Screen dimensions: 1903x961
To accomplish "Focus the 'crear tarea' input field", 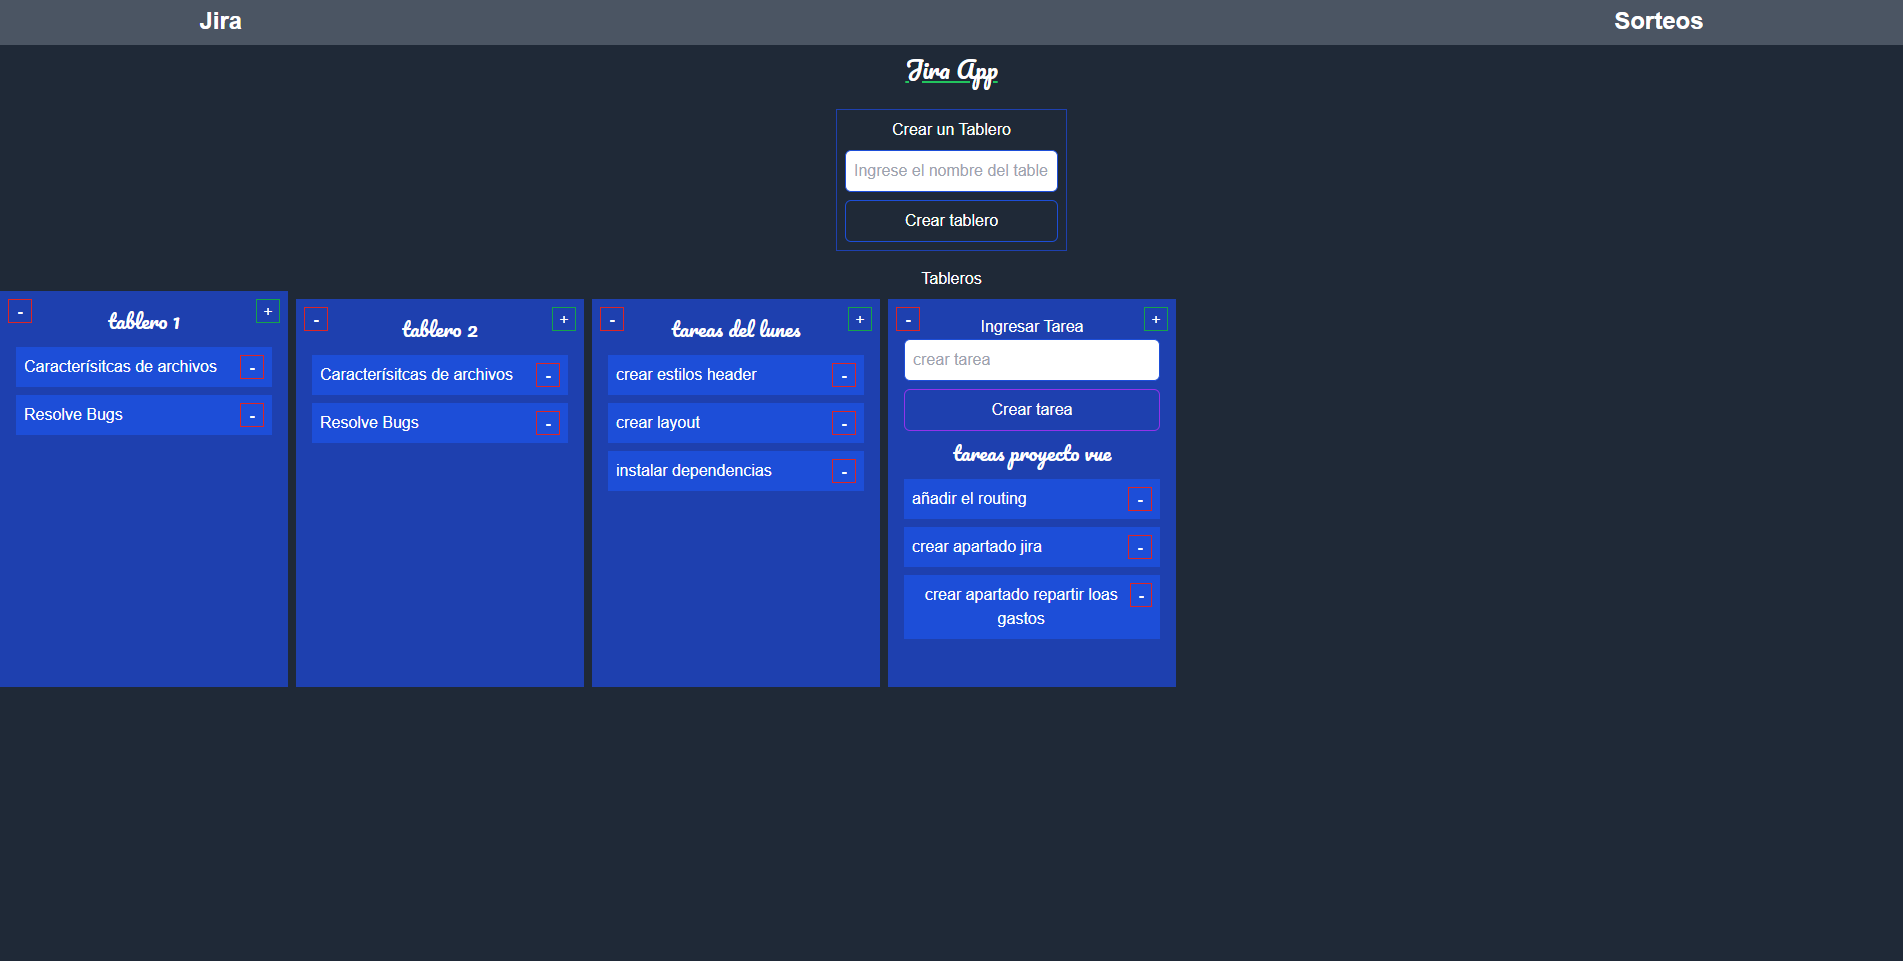I will coord(1032,360).
